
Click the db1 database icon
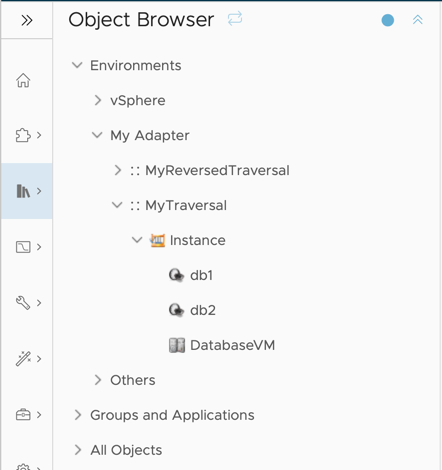(176, 275)
